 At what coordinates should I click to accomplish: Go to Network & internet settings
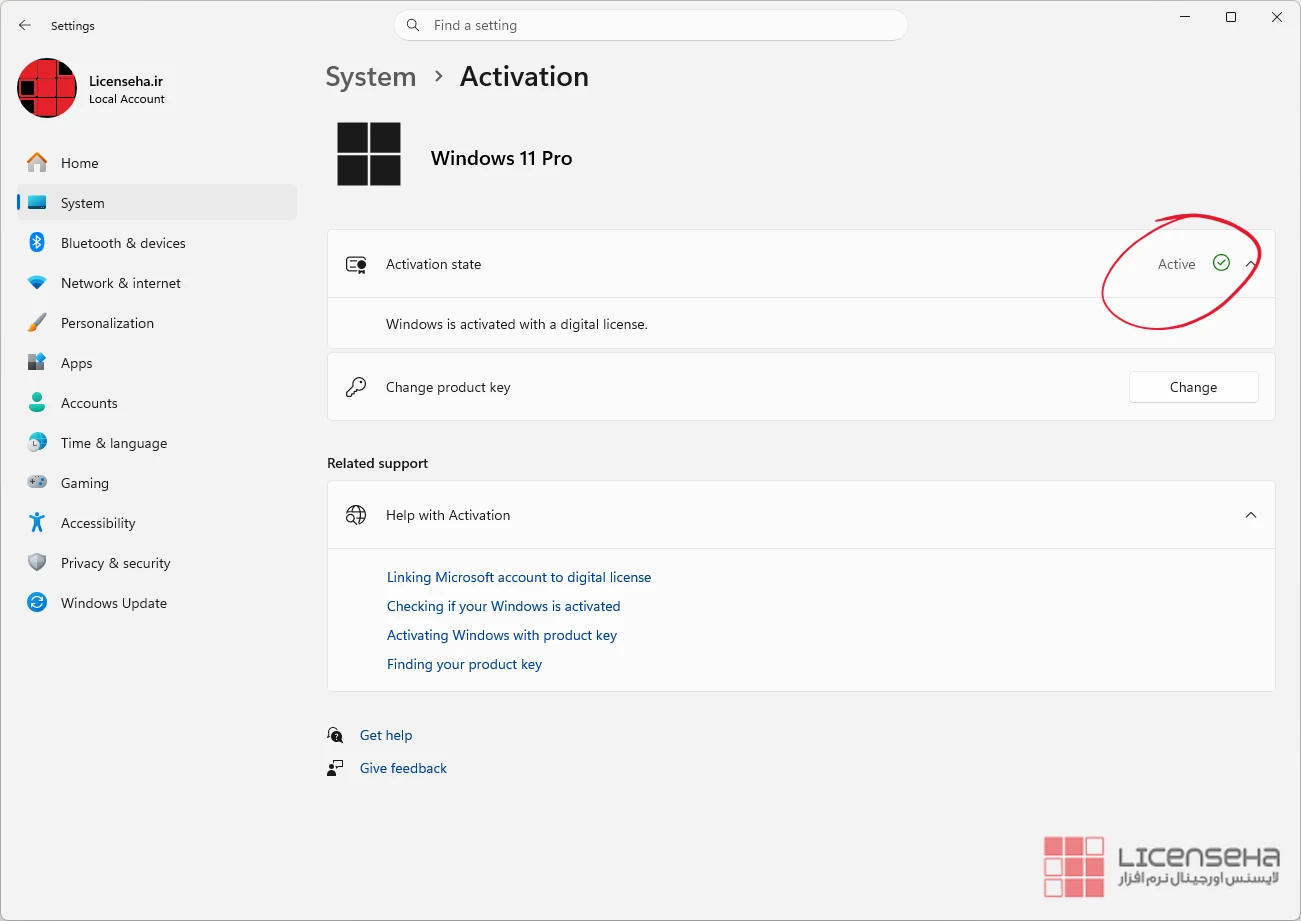[x=157, y=283]
